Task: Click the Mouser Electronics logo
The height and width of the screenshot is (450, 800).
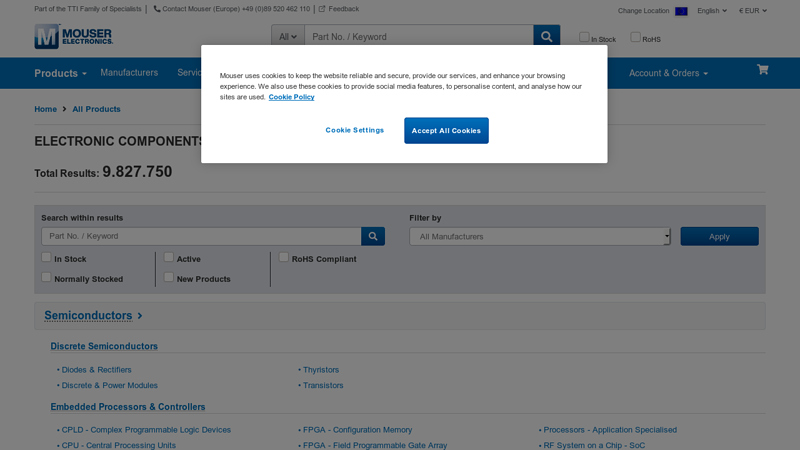Action: 73,37
